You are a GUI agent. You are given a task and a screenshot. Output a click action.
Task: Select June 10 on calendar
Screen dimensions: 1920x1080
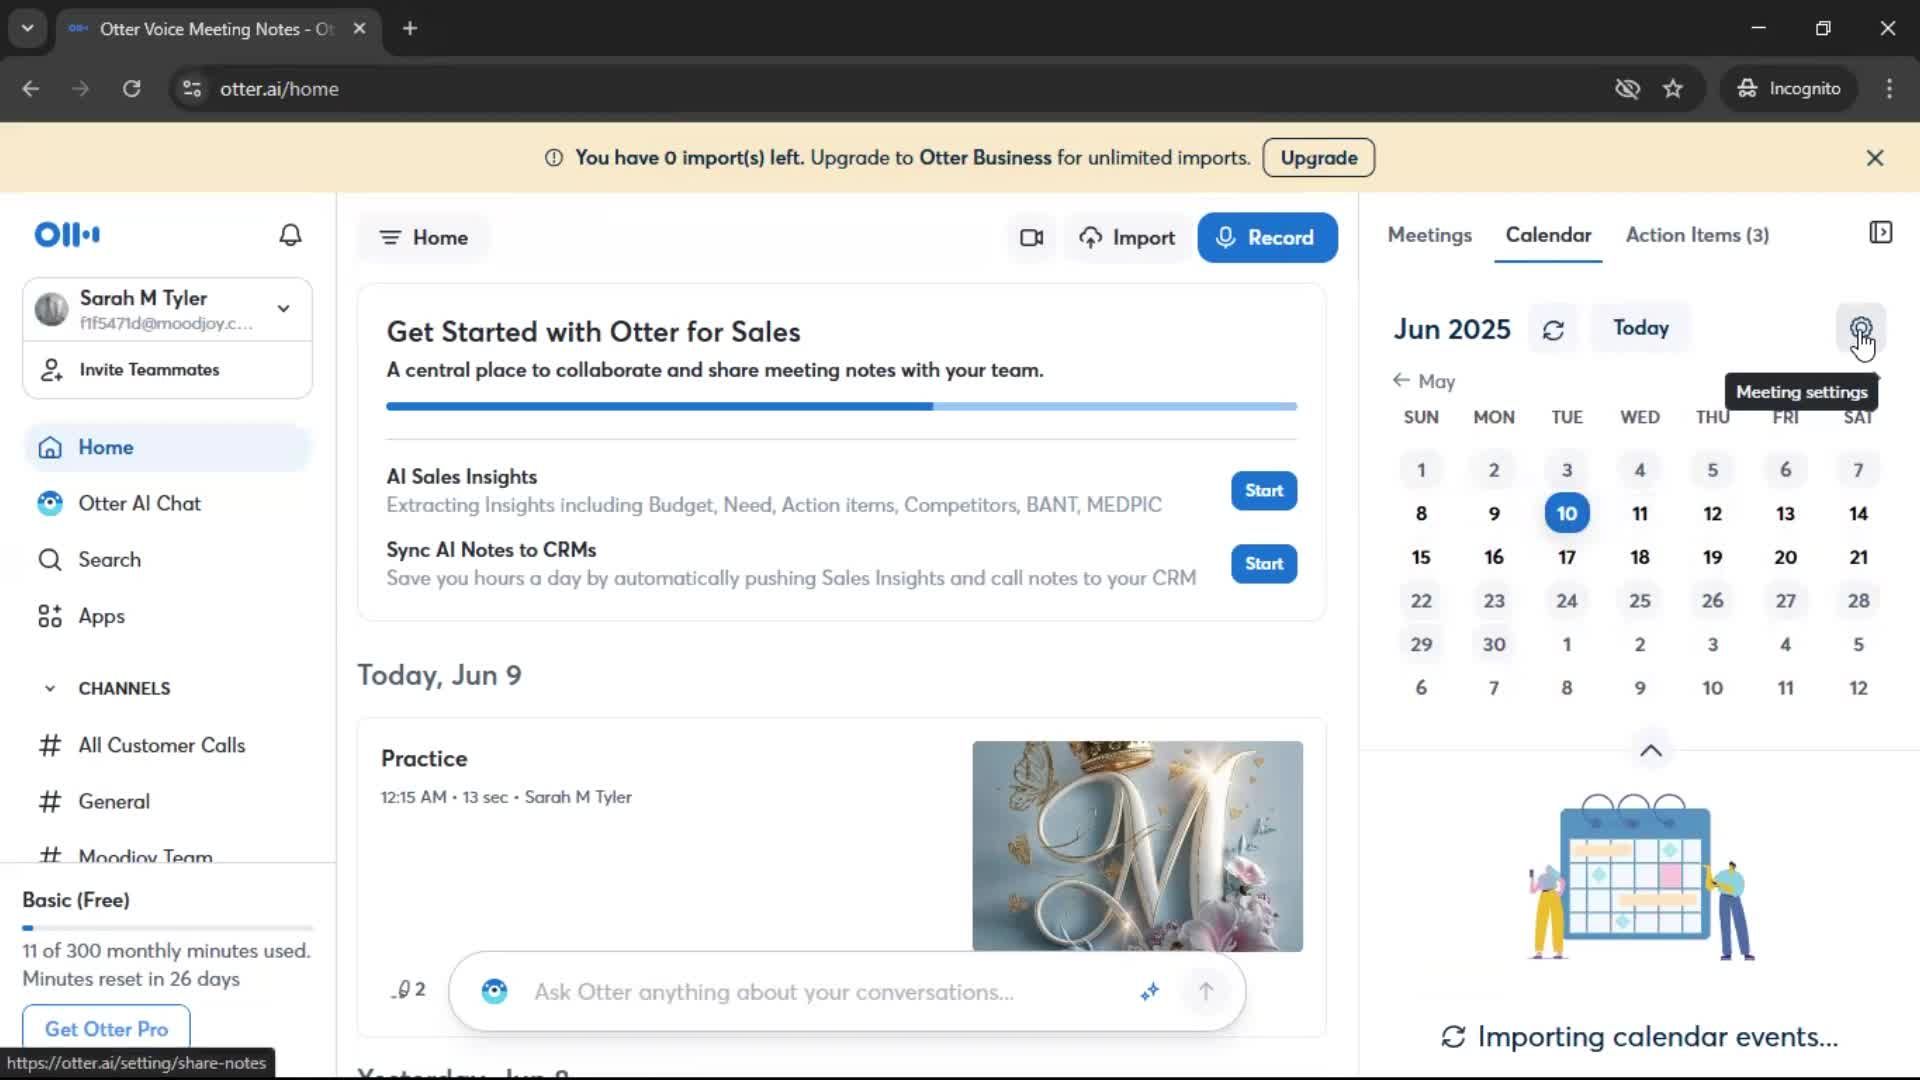[1566, 514]
